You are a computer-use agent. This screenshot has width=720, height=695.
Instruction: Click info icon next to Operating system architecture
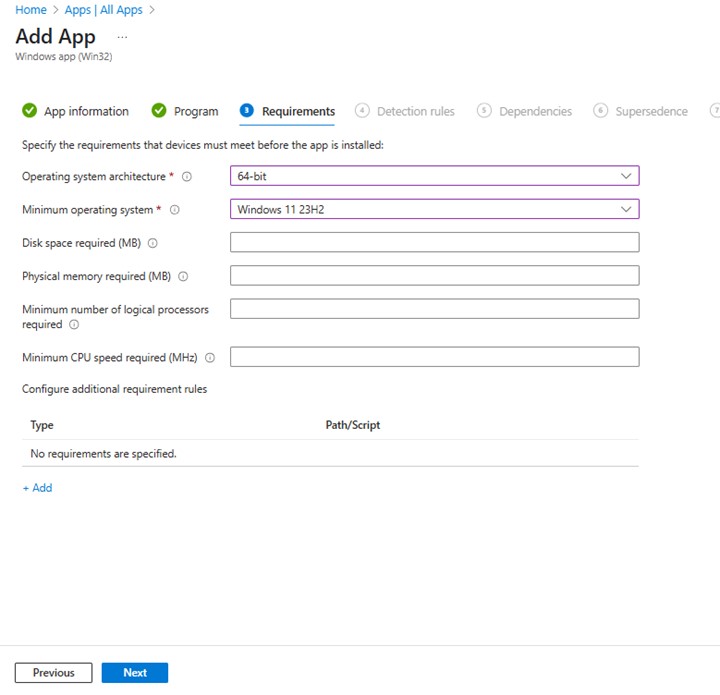click(x=187, y=177)
